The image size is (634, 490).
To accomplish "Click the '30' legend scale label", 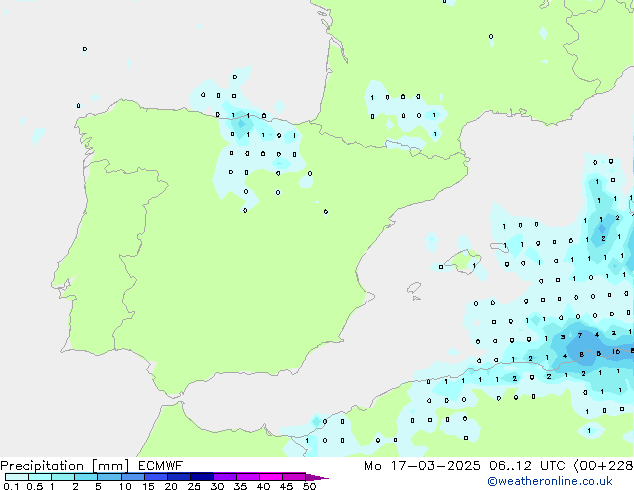I will [x=217, y=486].
